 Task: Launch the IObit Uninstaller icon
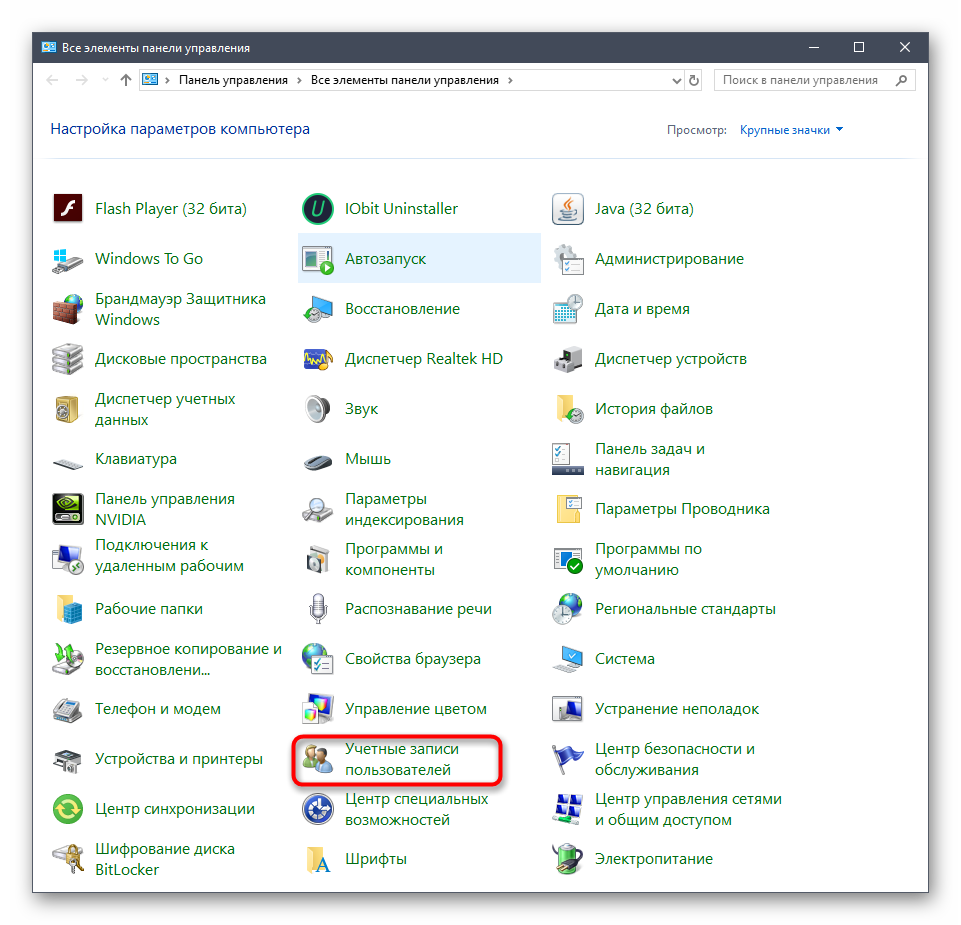(318, 209)
